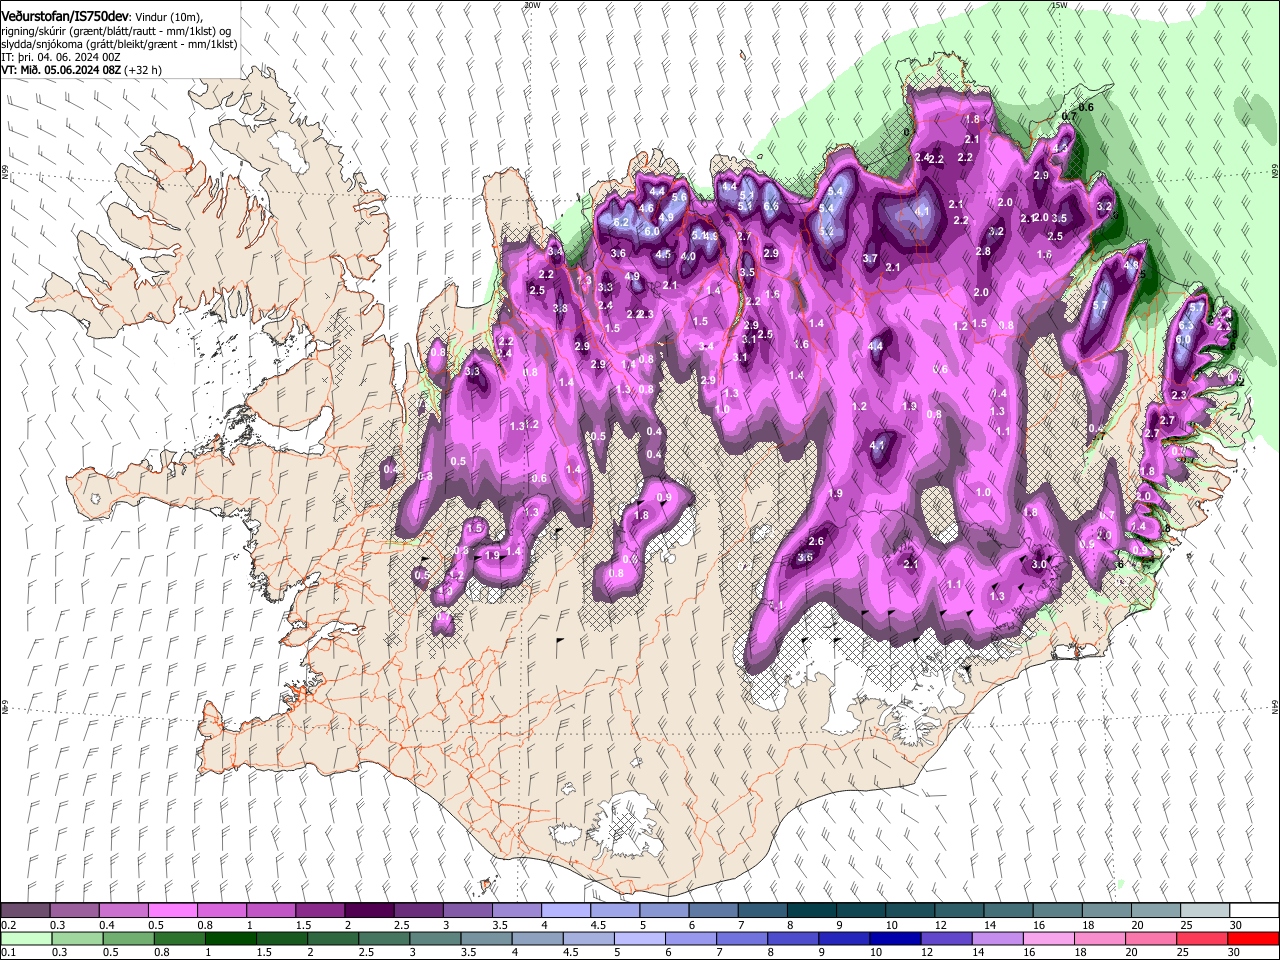This screenshot has width=1280, height=960.
Task: Click the 6.3 precipitation value on map
Action: pos(1186,326)
